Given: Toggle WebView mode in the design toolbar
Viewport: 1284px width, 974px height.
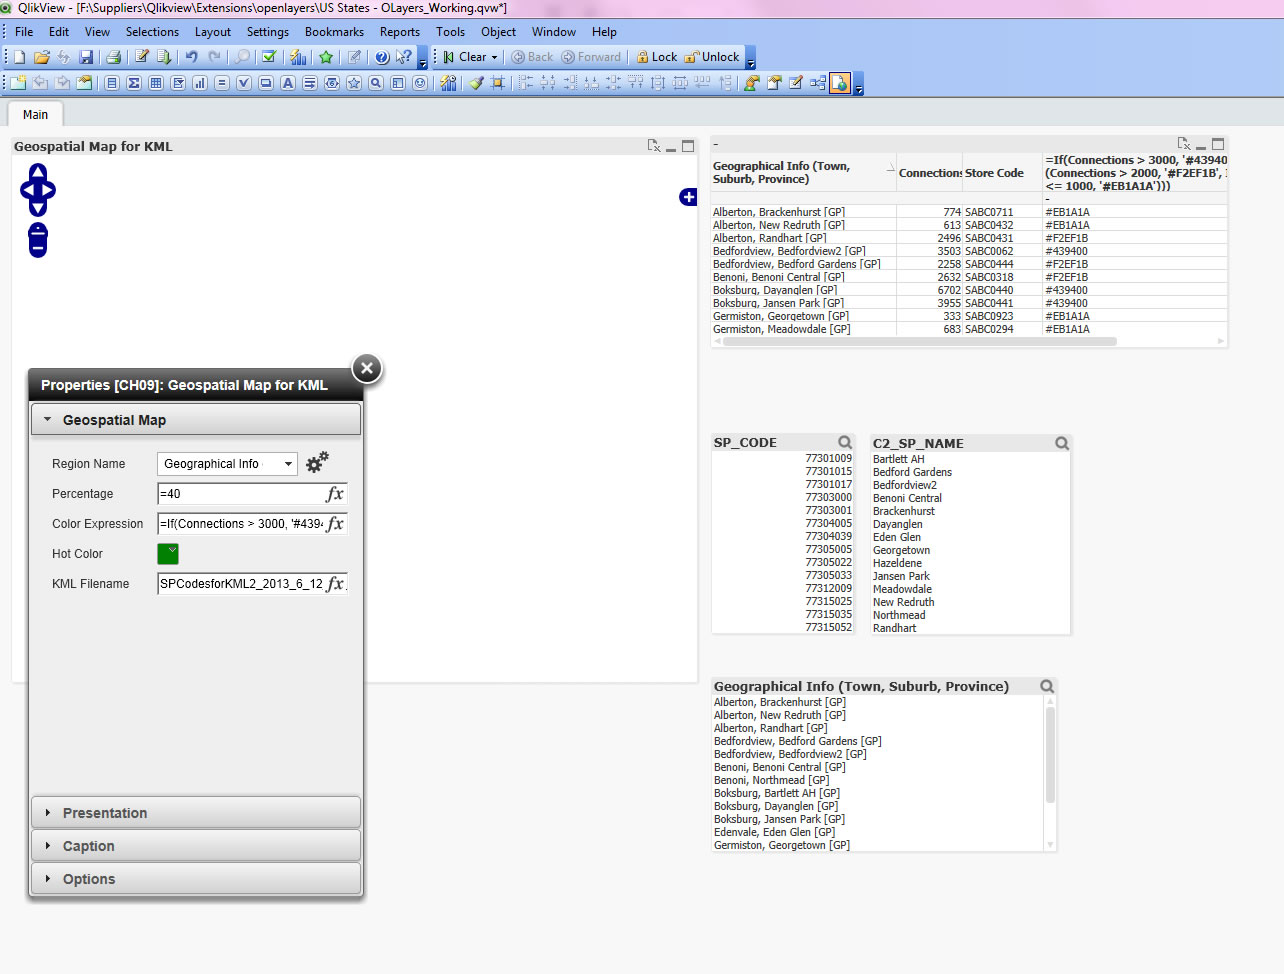Looking at the screenshot, I should (x=840, y=83).
